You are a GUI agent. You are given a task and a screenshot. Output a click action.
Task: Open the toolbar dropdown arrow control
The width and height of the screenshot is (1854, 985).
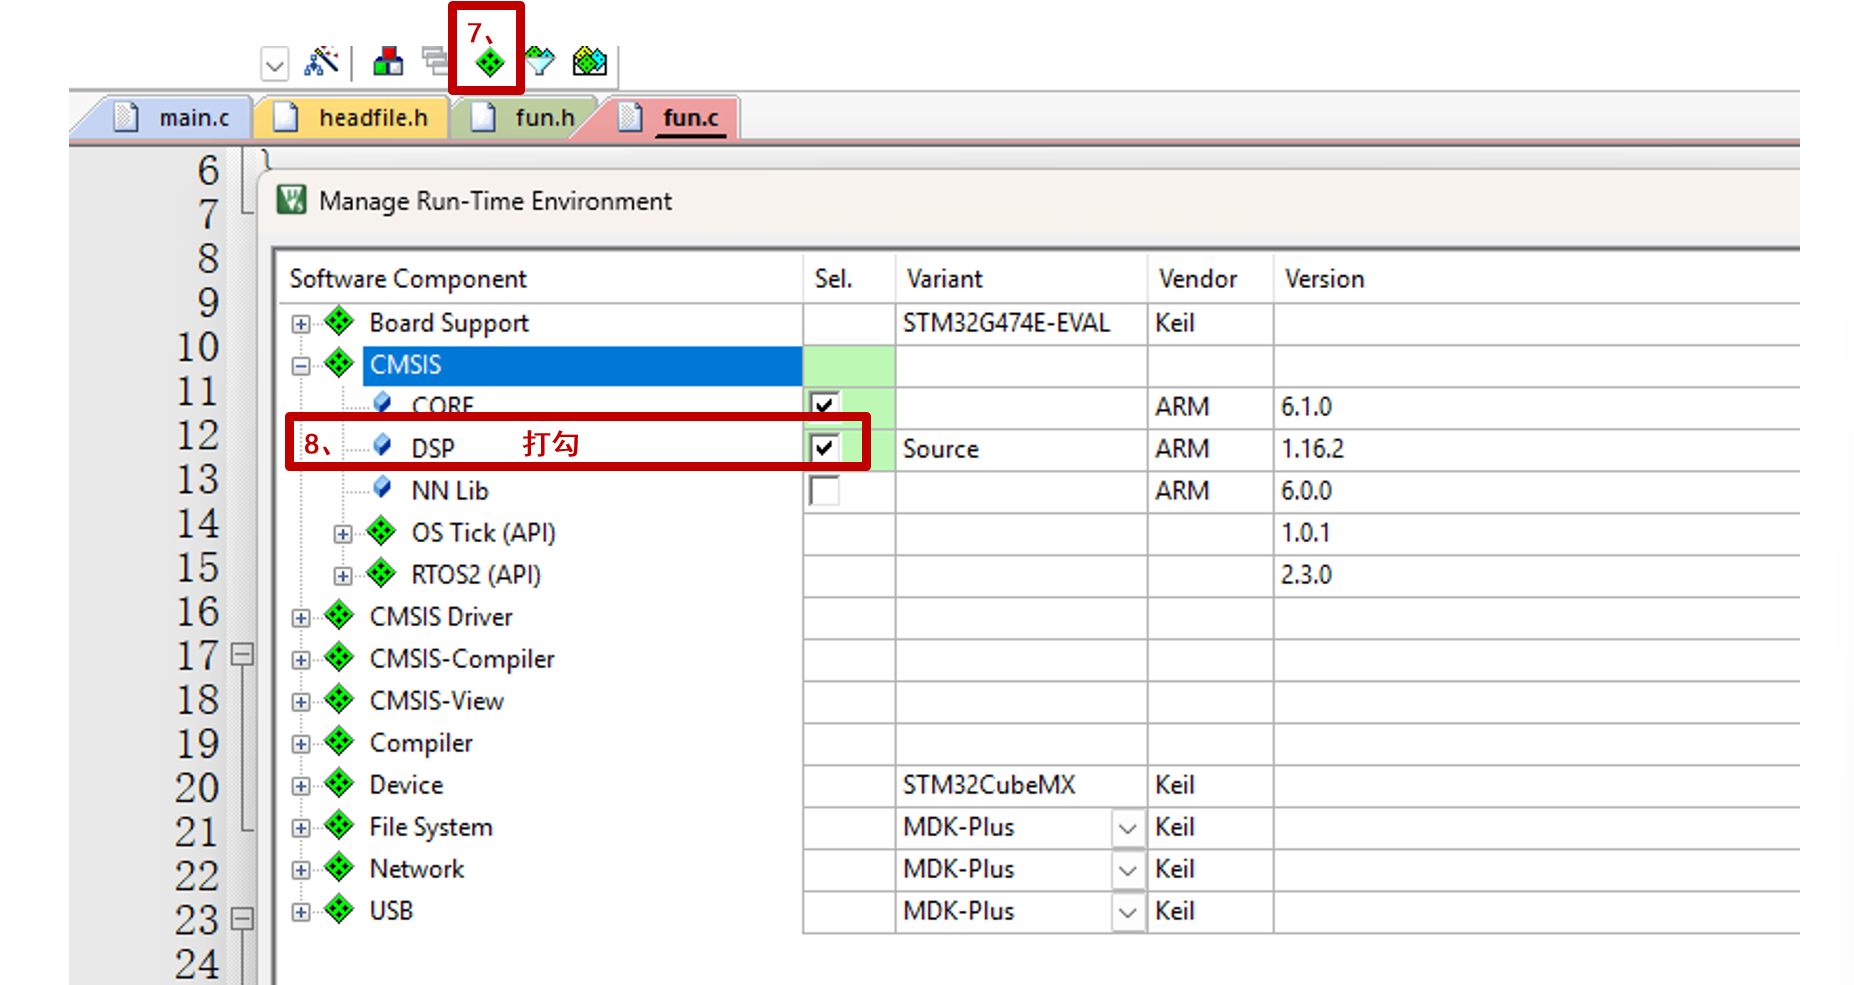(x=275, y=62)
